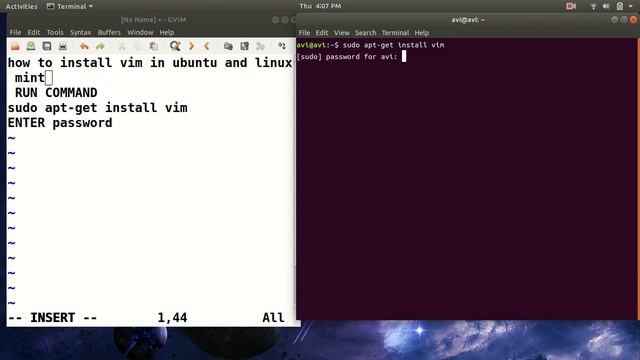
Task: Click the battery icon in top bar
Action: point(620,6)
